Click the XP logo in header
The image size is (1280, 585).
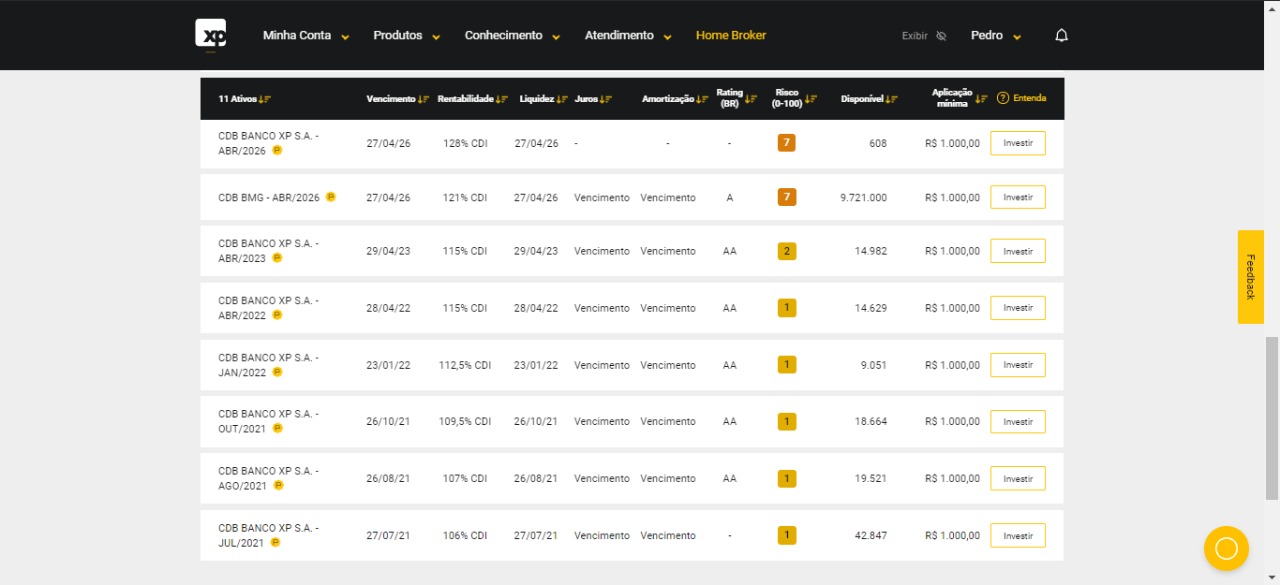[210, 34]
